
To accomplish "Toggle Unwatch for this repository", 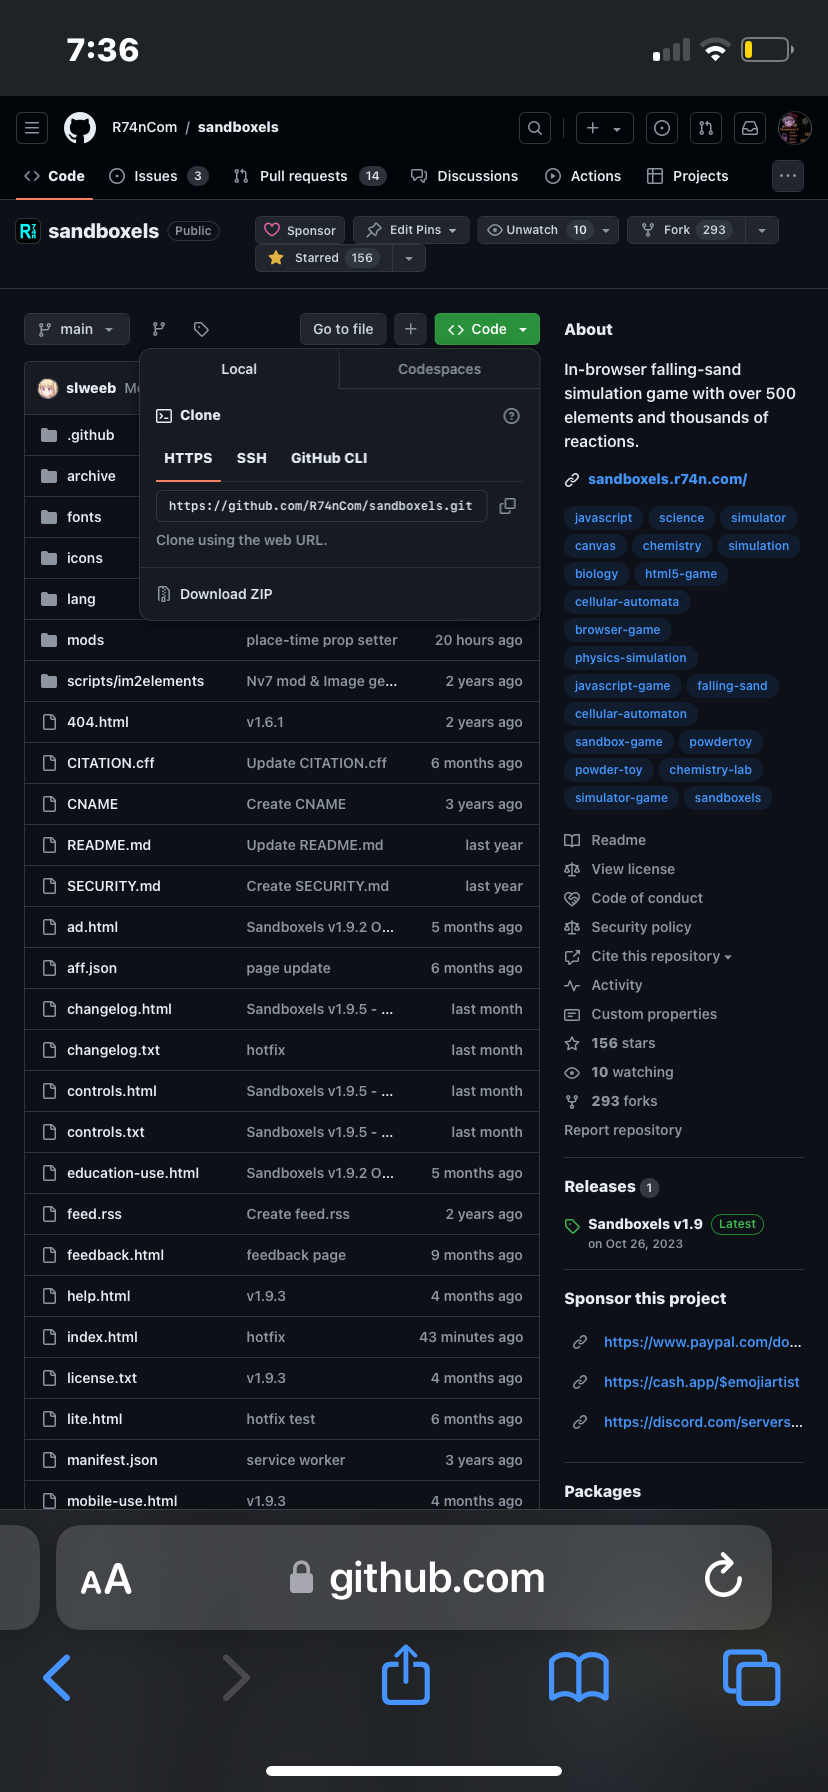I will click(536, 230).
